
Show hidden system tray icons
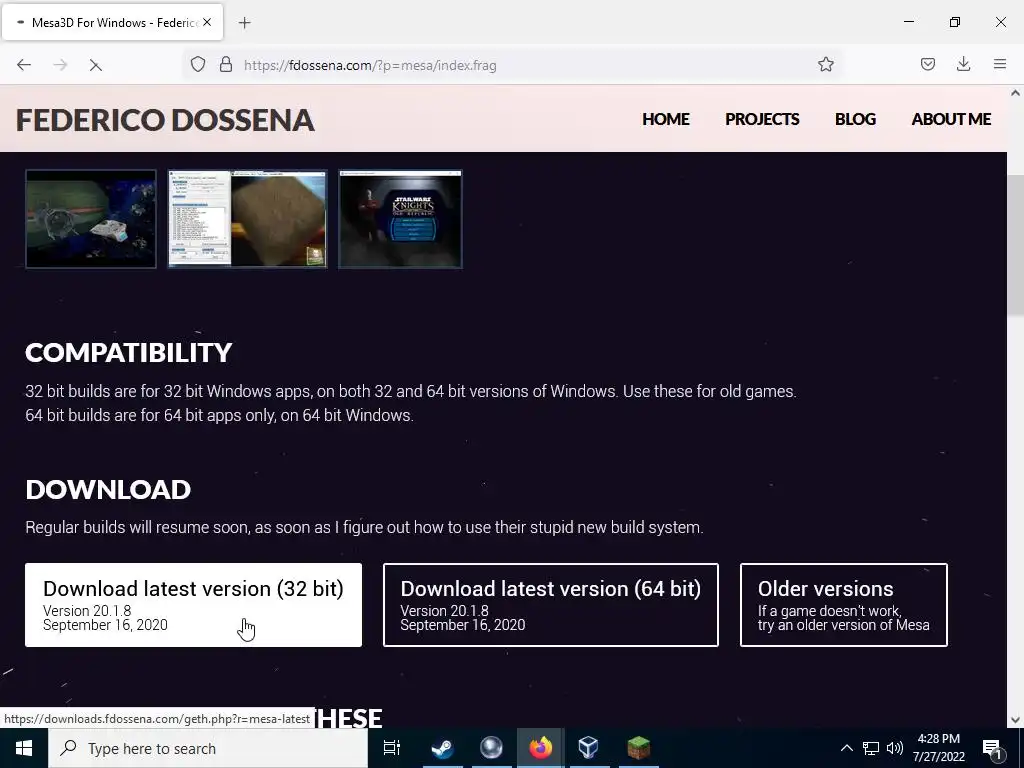click(x=846, y=748)
